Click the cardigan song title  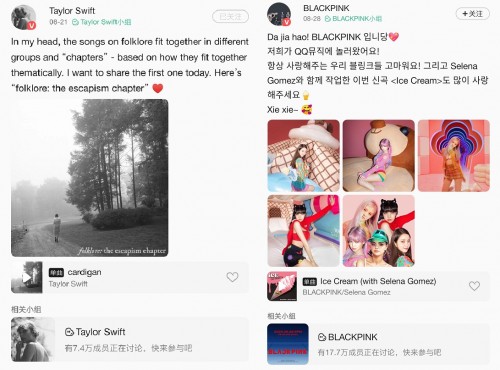(x=84, y=272)
